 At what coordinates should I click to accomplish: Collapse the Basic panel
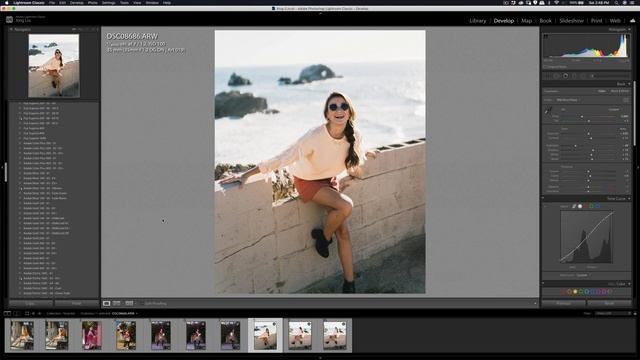[x=629, y=84]
